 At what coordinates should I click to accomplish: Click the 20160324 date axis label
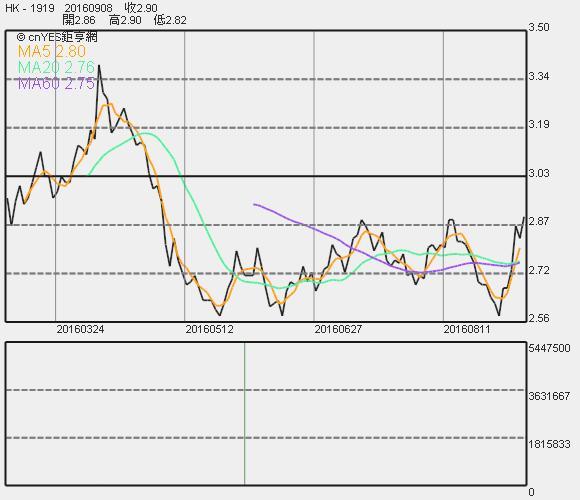[x=80, y=329]
